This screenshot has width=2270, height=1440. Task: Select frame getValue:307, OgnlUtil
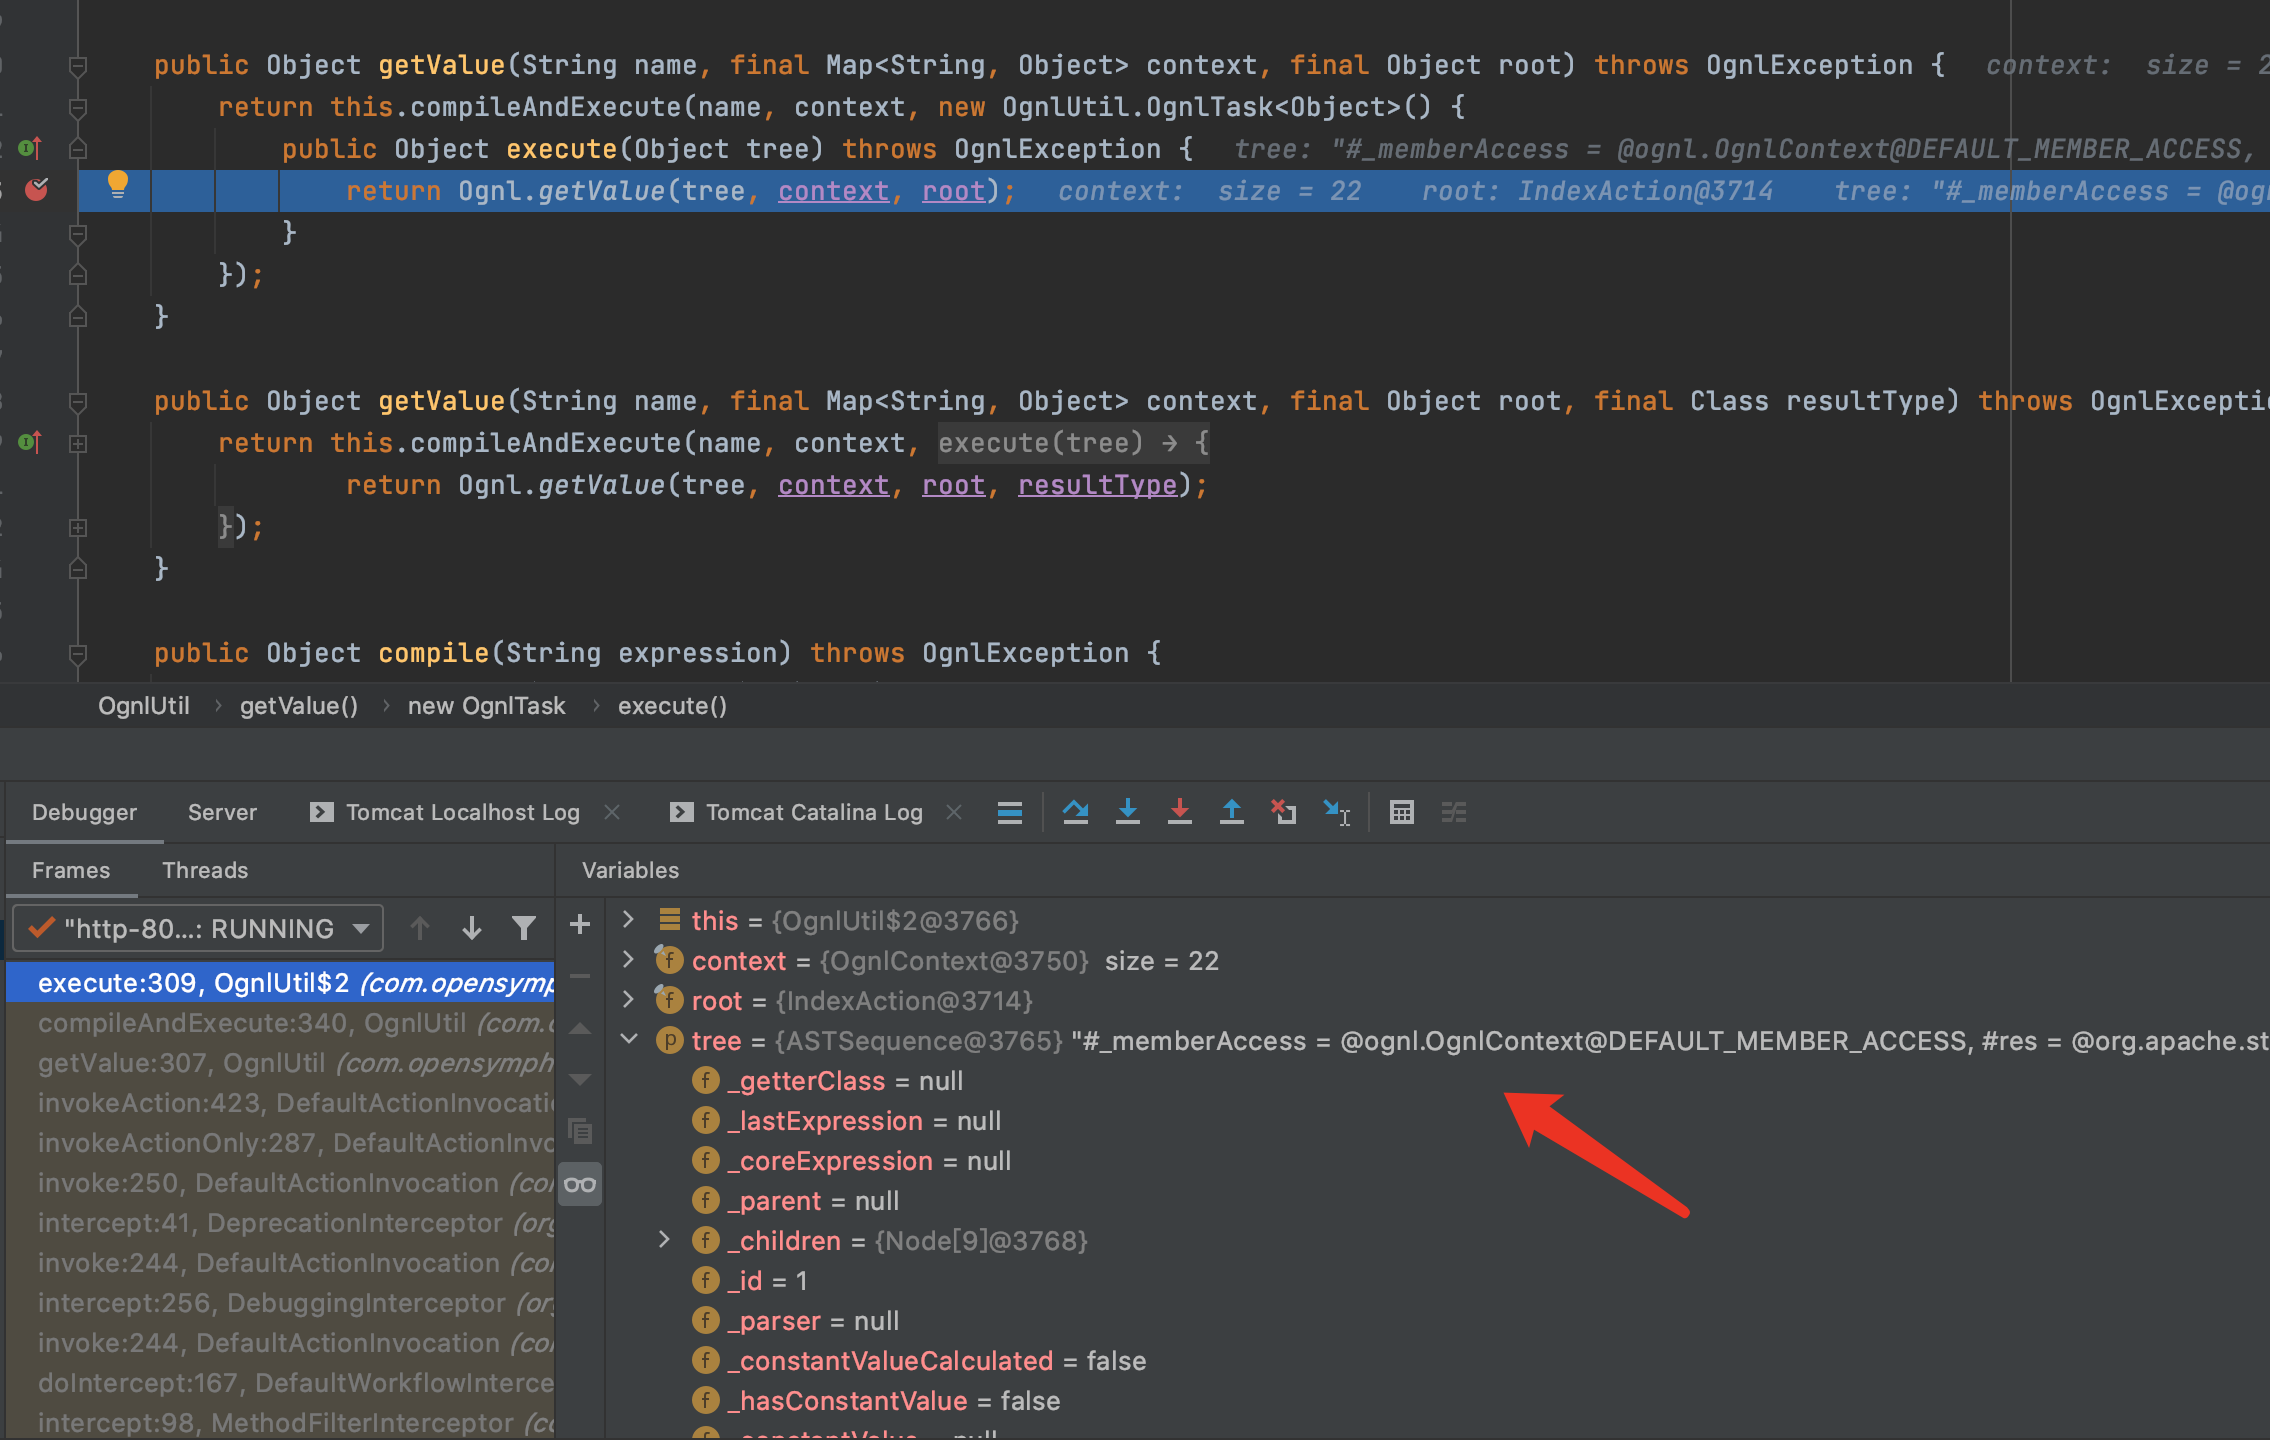tap(281, 1063)
